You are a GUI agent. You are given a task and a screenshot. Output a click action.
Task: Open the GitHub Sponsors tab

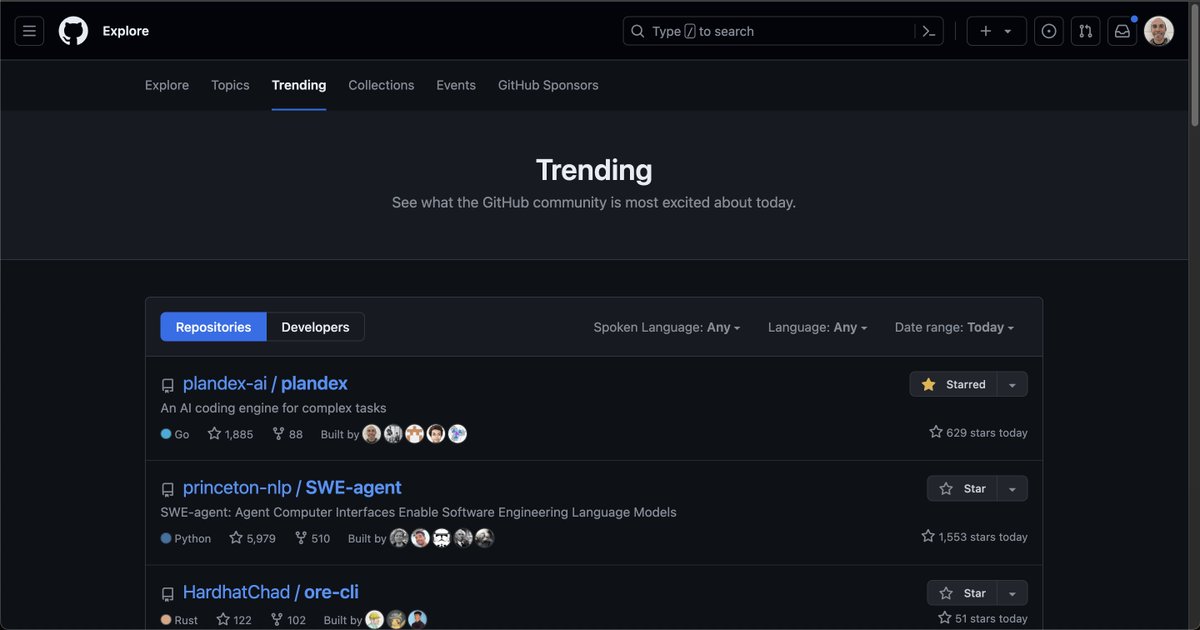click(548, 85)
